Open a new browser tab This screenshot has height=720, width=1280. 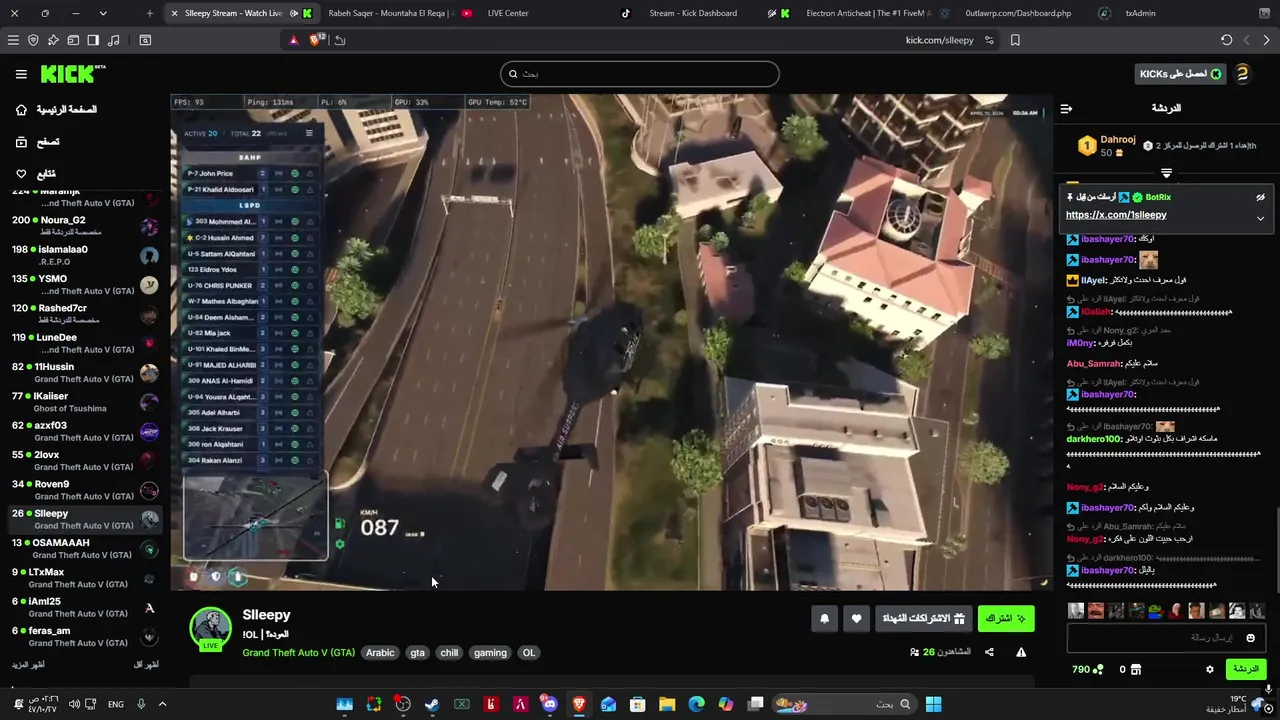click(150, 13)
